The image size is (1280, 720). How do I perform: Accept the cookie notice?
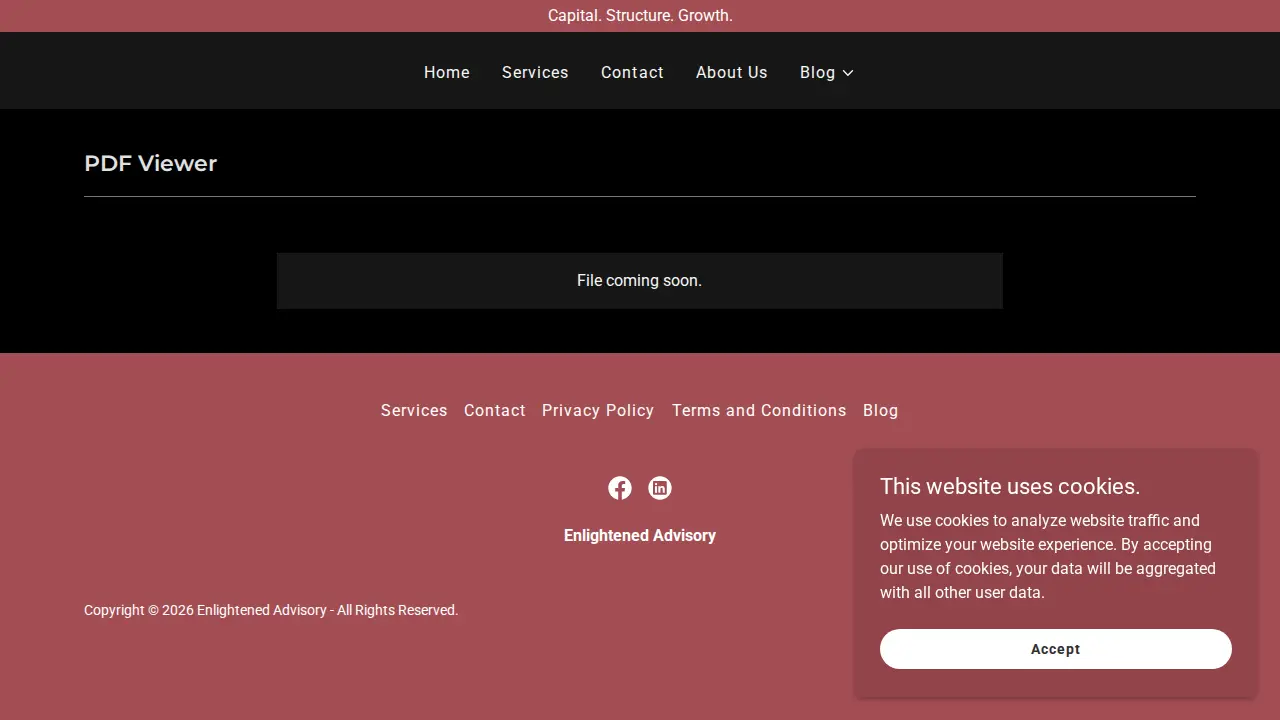click(1056, 649)
